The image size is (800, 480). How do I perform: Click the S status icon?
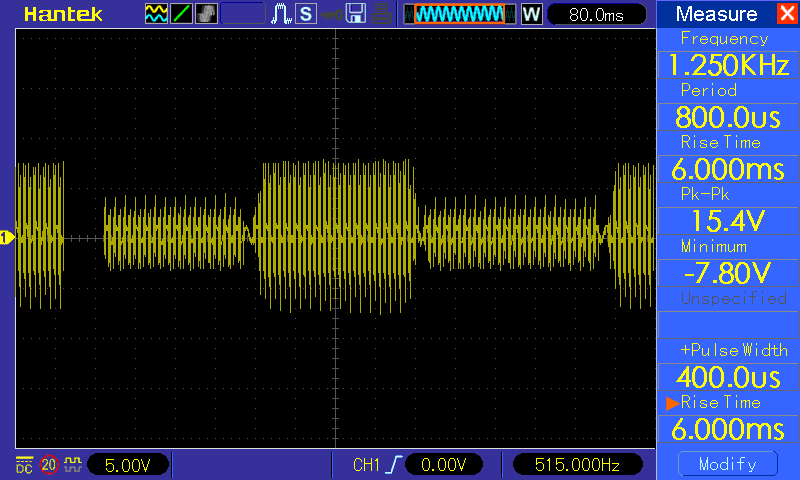click(306, 14)
